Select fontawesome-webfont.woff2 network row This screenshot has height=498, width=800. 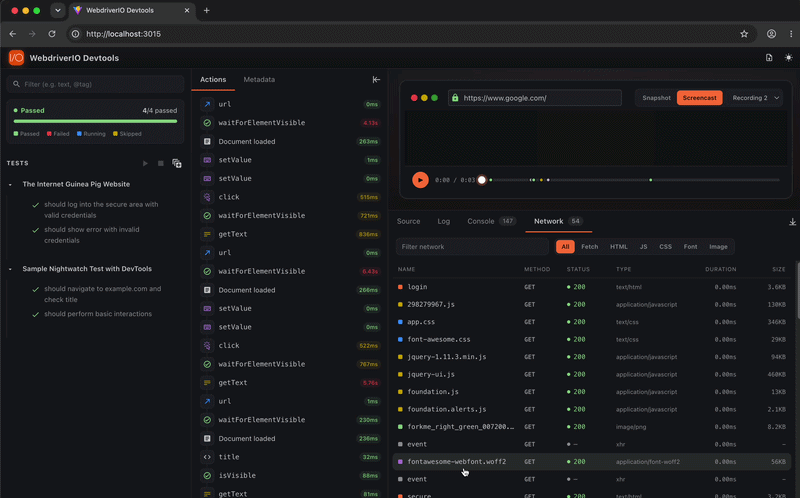pos(592,461)
